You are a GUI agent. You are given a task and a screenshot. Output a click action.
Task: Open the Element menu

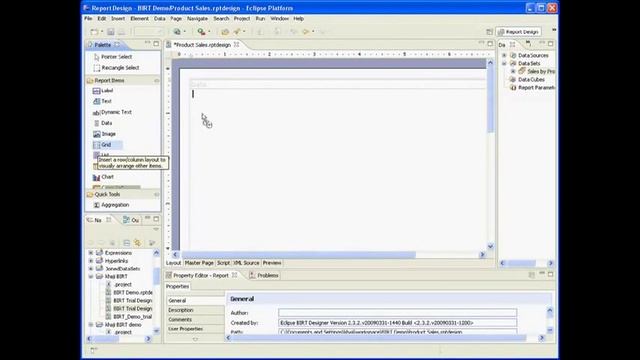(139, 19)
